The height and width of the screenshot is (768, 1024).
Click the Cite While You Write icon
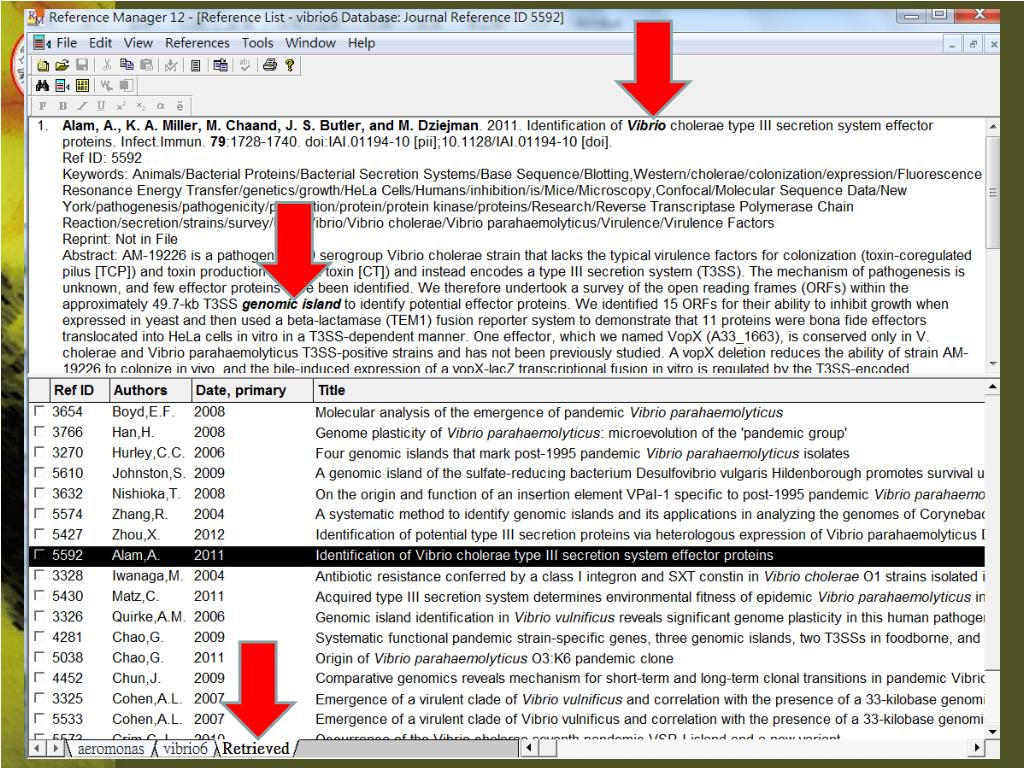pos(106,85)
